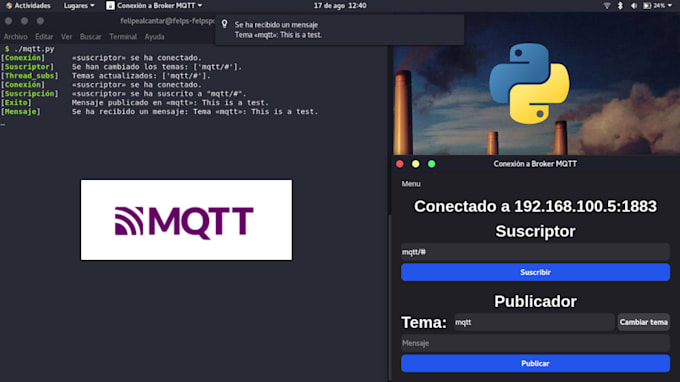Image resolution: width=680 pixels, height=382 pixels.
Task: Click the Menu item in MQTT window
Action: coord(411,184)
